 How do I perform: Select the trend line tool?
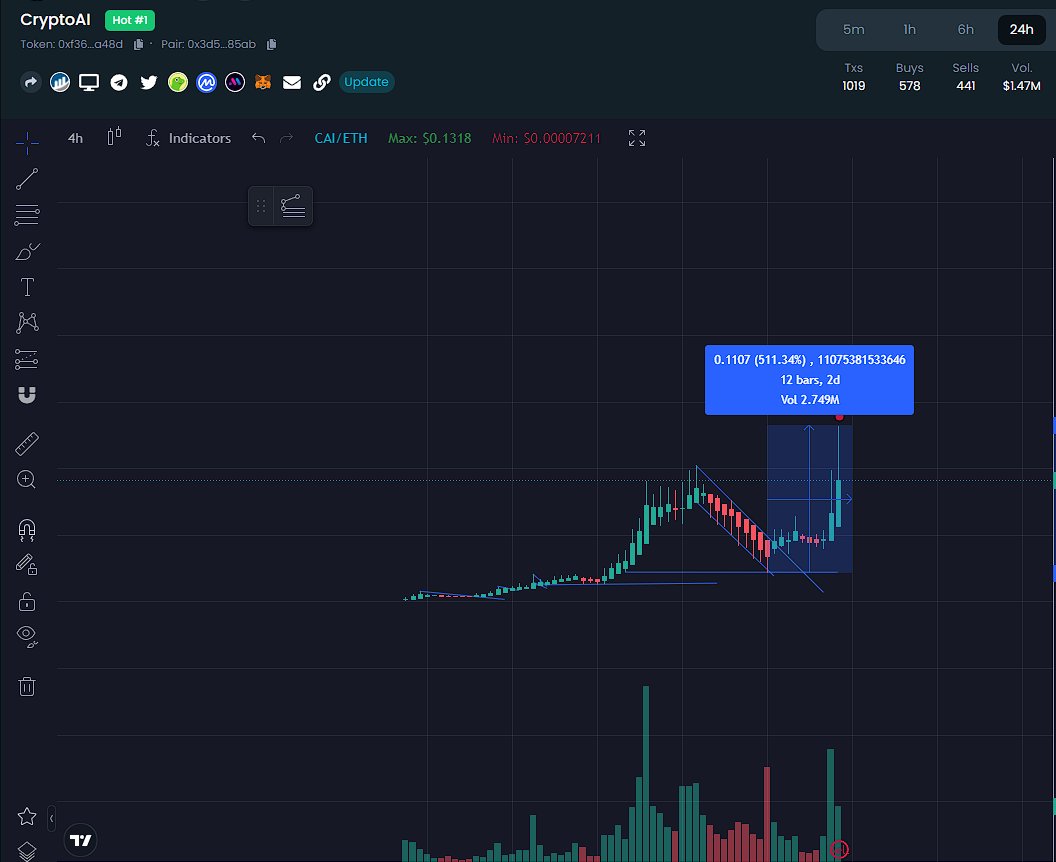(x=27, y=178)
